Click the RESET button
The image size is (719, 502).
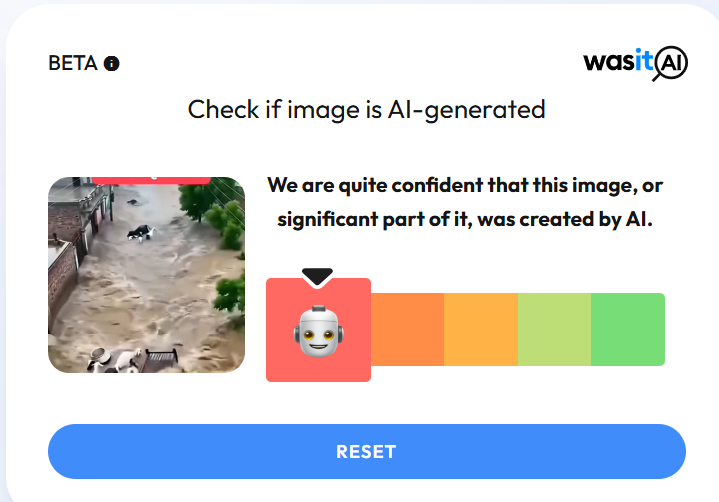367,452
